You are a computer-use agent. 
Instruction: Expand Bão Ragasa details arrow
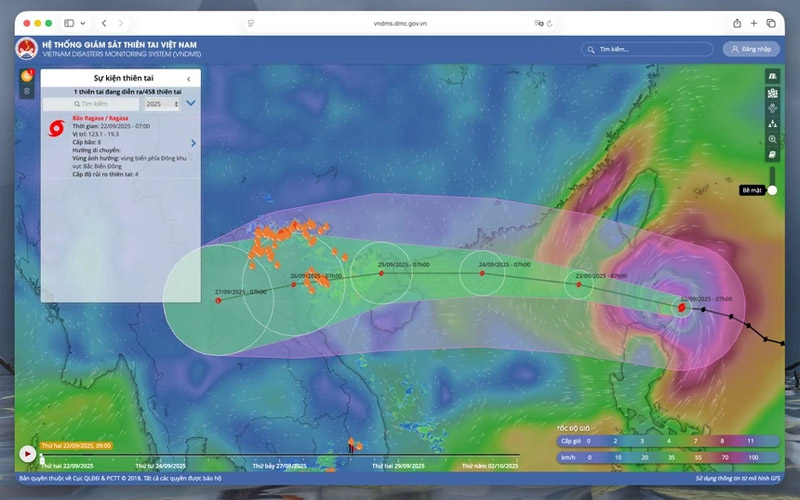pos(193,143)
